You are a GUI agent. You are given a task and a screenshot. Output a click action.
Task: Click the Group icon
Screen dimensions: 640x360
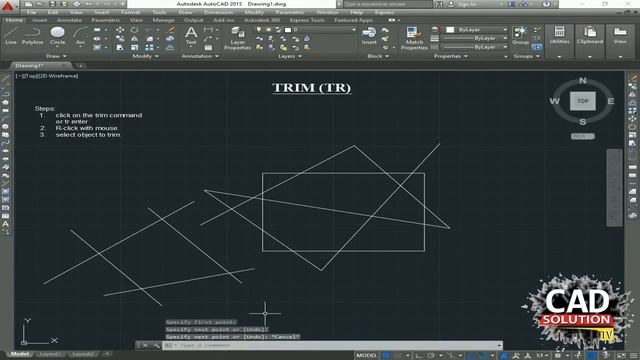(x=520, y=36)
